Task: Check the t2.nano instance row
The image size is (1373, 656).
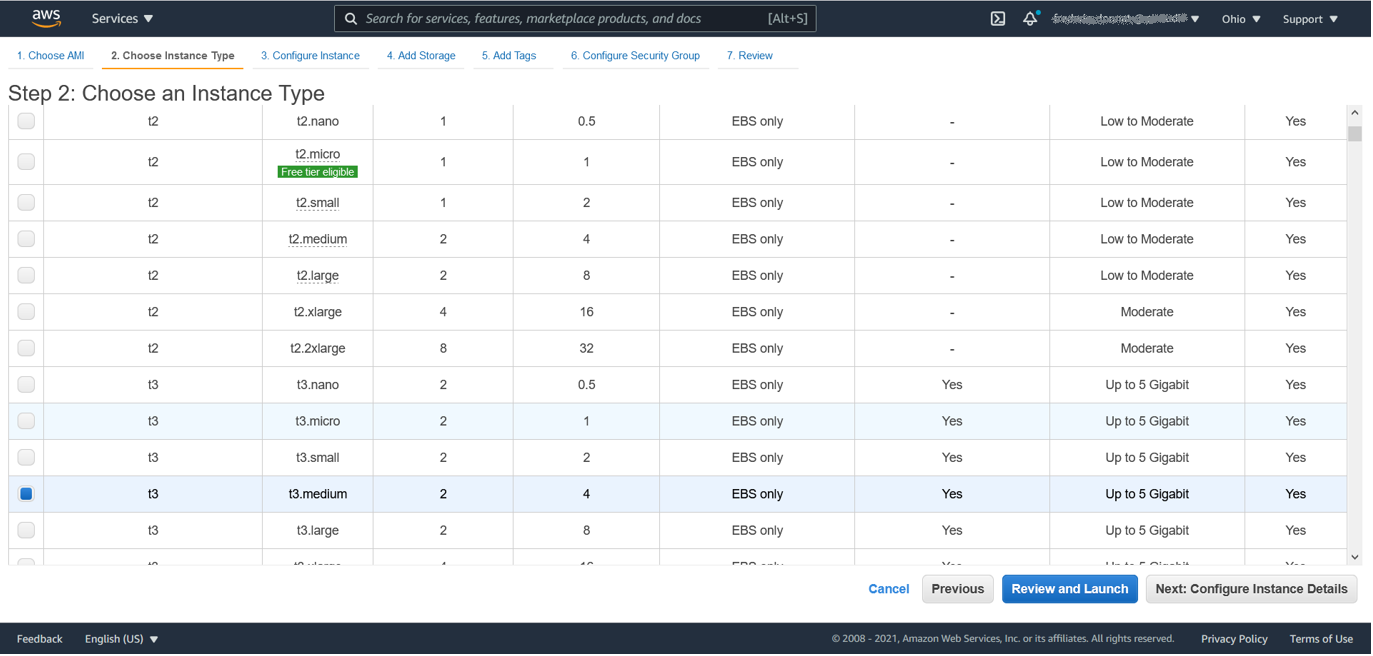Action: tap(26, 121)
